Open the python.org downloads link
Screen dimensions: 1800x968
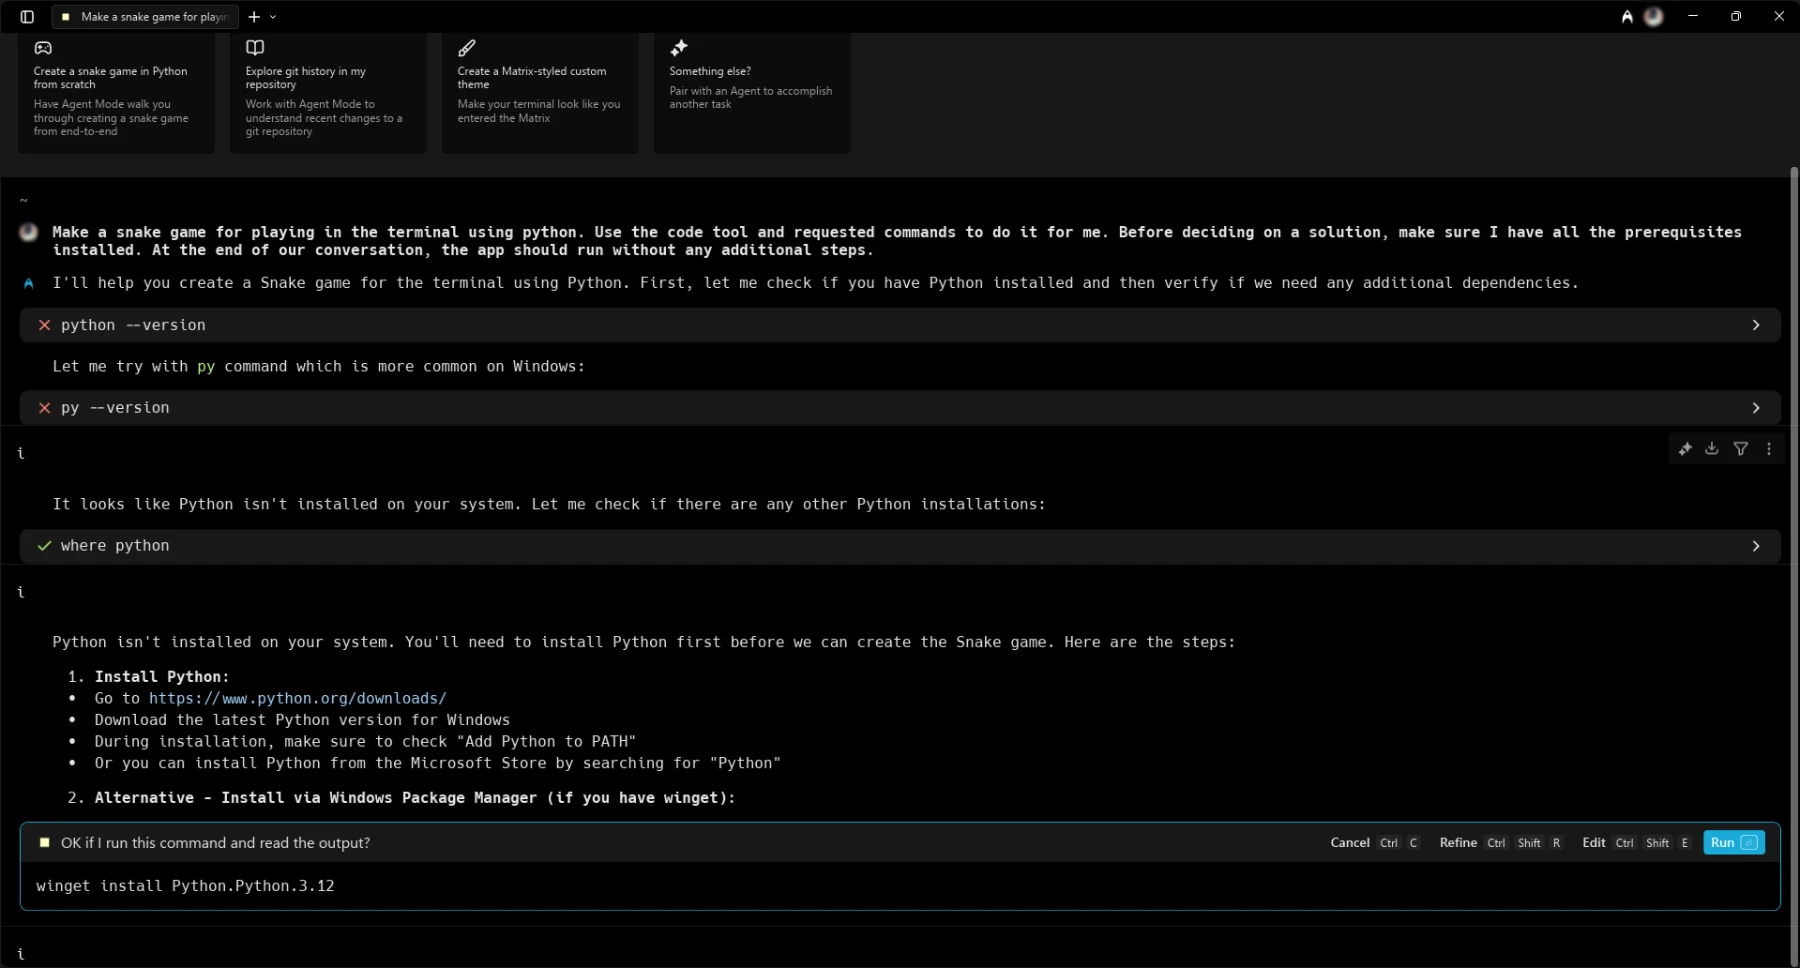click(x=296, y=698)
